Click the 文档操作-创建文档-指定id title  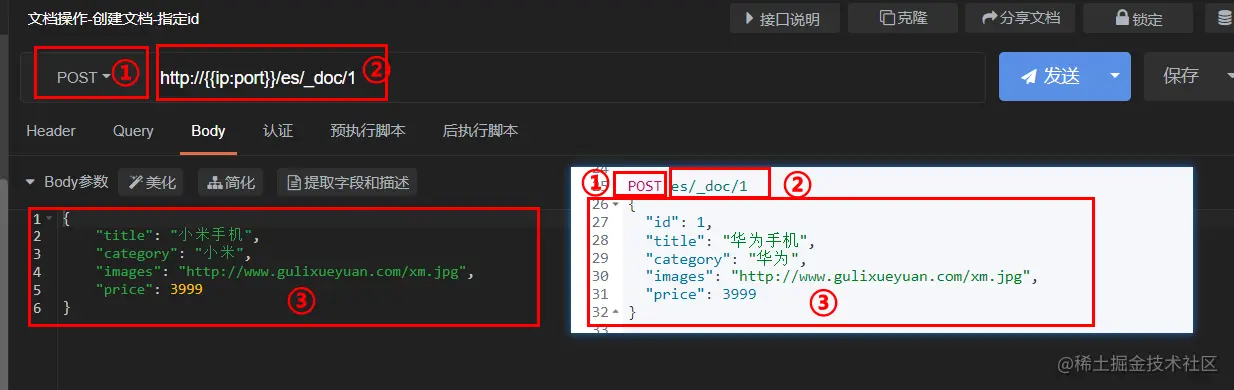point(114,18)
